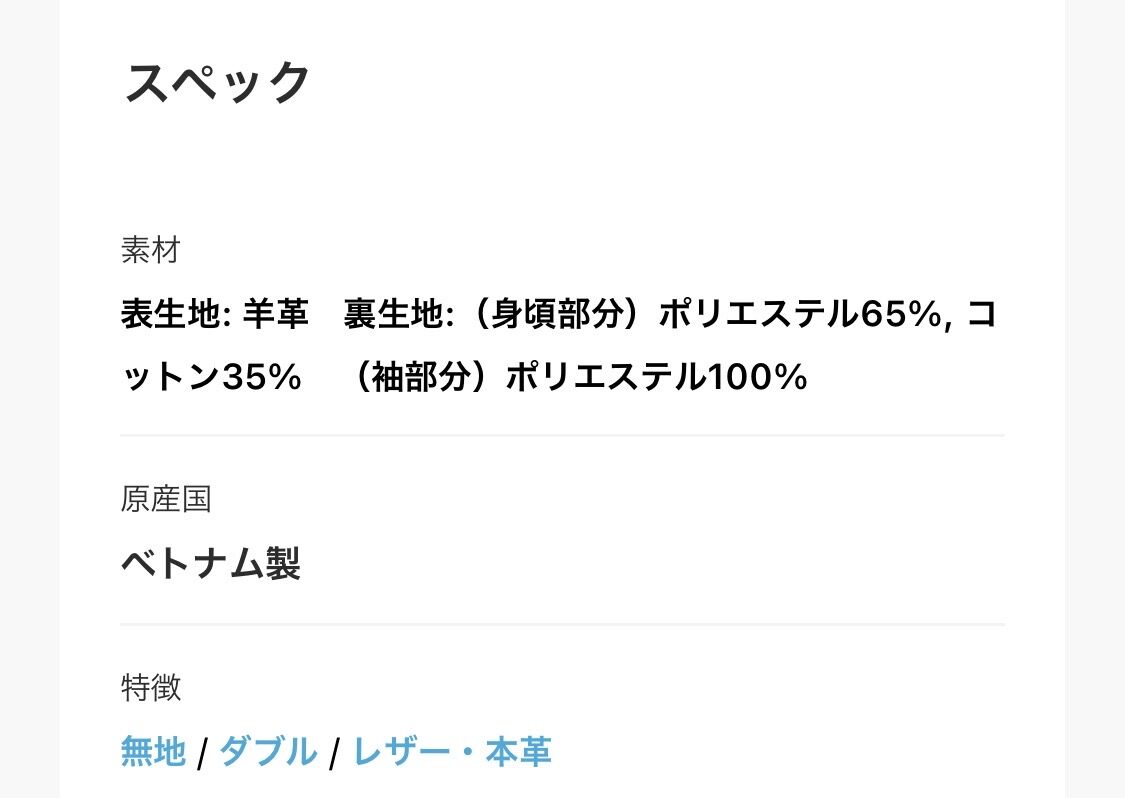Click the slash between 無地 and ダブル

pyautogui.click(x=202, y=753)
